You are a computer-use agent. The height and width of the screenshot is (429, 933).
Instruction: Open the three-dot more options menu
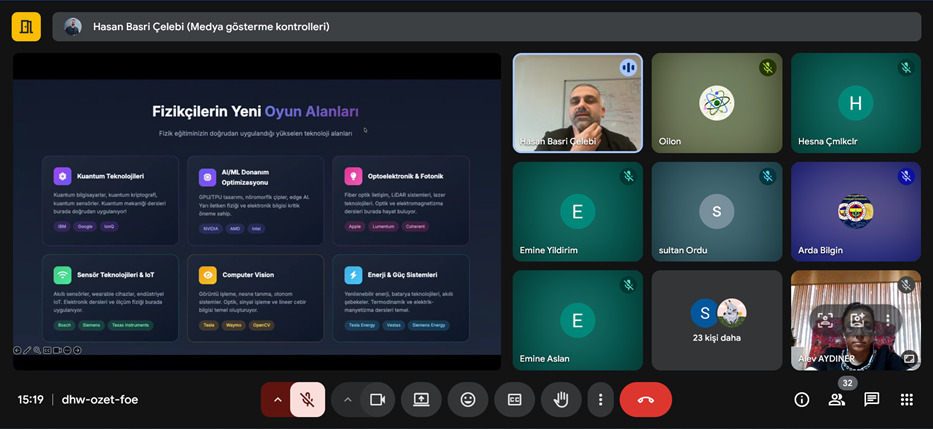600,399
